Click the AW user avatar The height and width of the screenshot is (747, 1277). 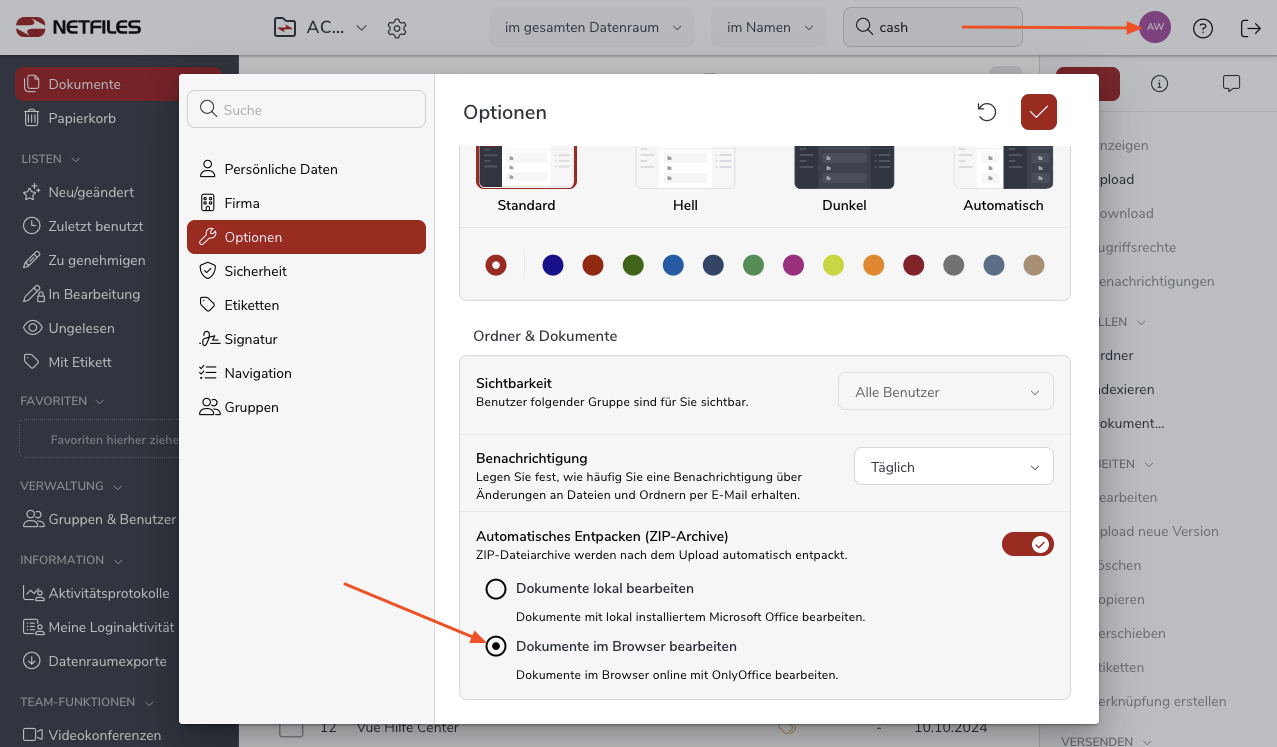1155,27
